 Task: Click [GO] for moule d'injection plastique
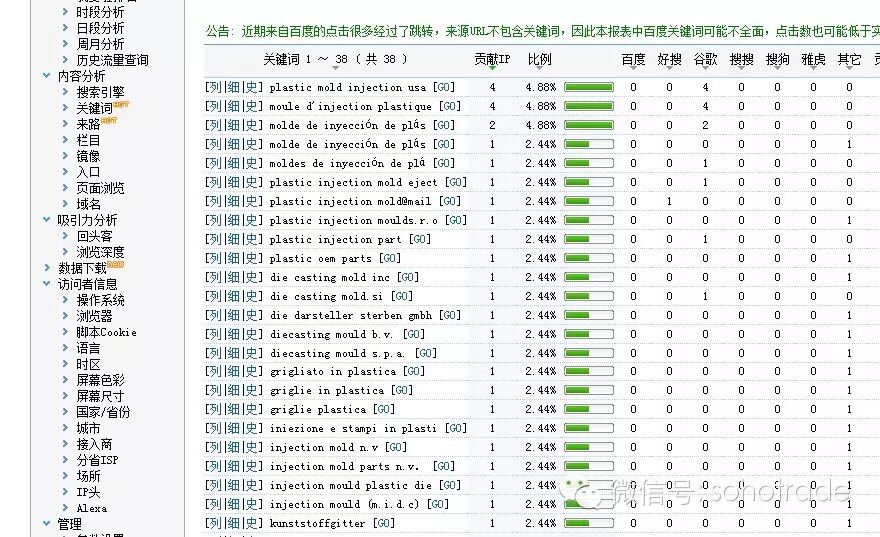[450, 106]
